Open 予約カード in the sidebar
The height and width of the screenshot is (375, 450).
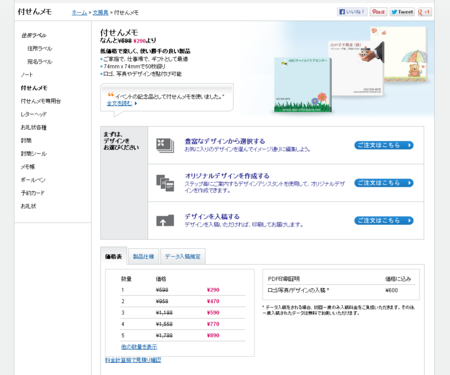point(32,193)
